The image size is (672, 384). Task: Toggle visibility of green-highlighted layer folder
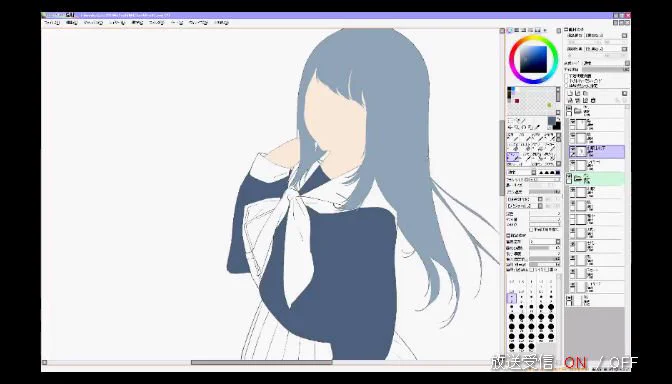tap(569, 176)
